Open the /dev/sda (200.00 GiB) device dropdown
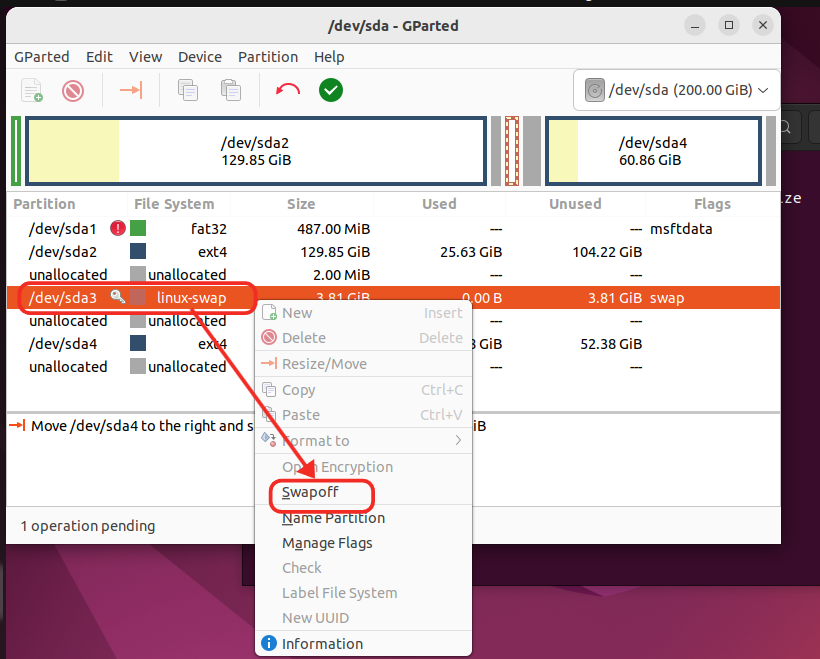The height and width of the screenshot is (659, 820). coord(676,90)
